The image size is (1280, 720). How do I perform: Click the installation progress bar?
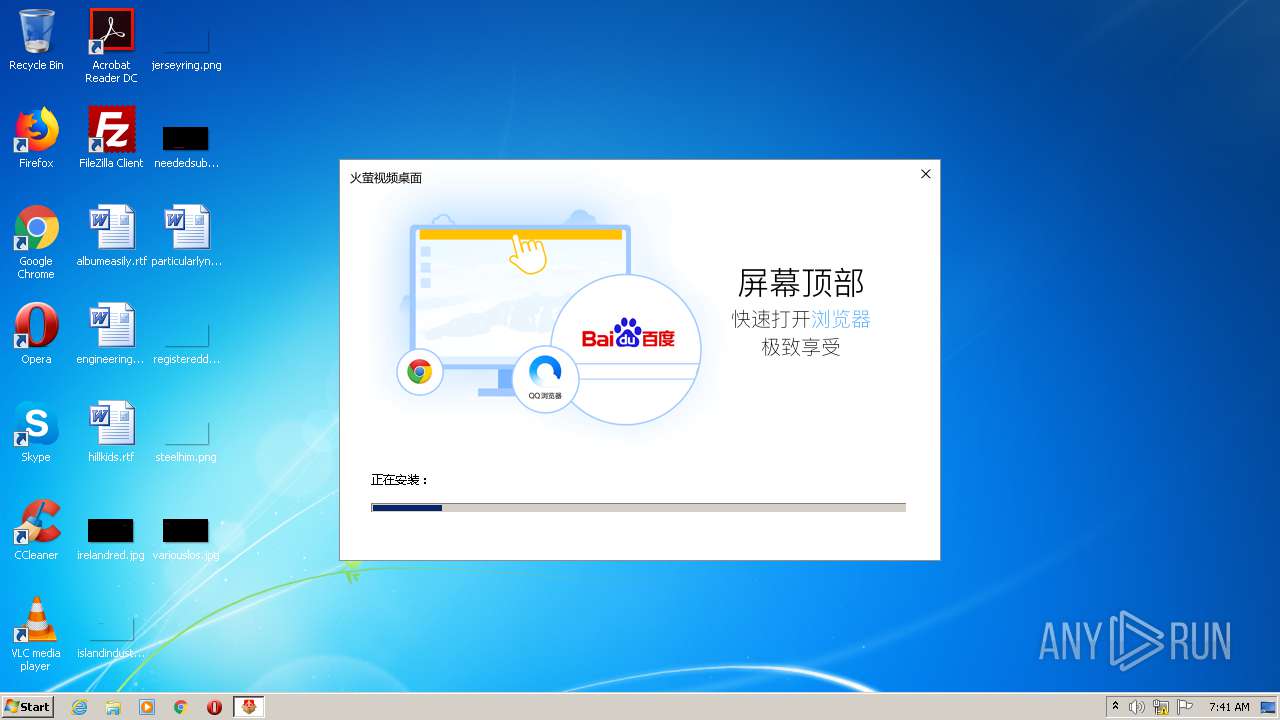pos(638,507)
